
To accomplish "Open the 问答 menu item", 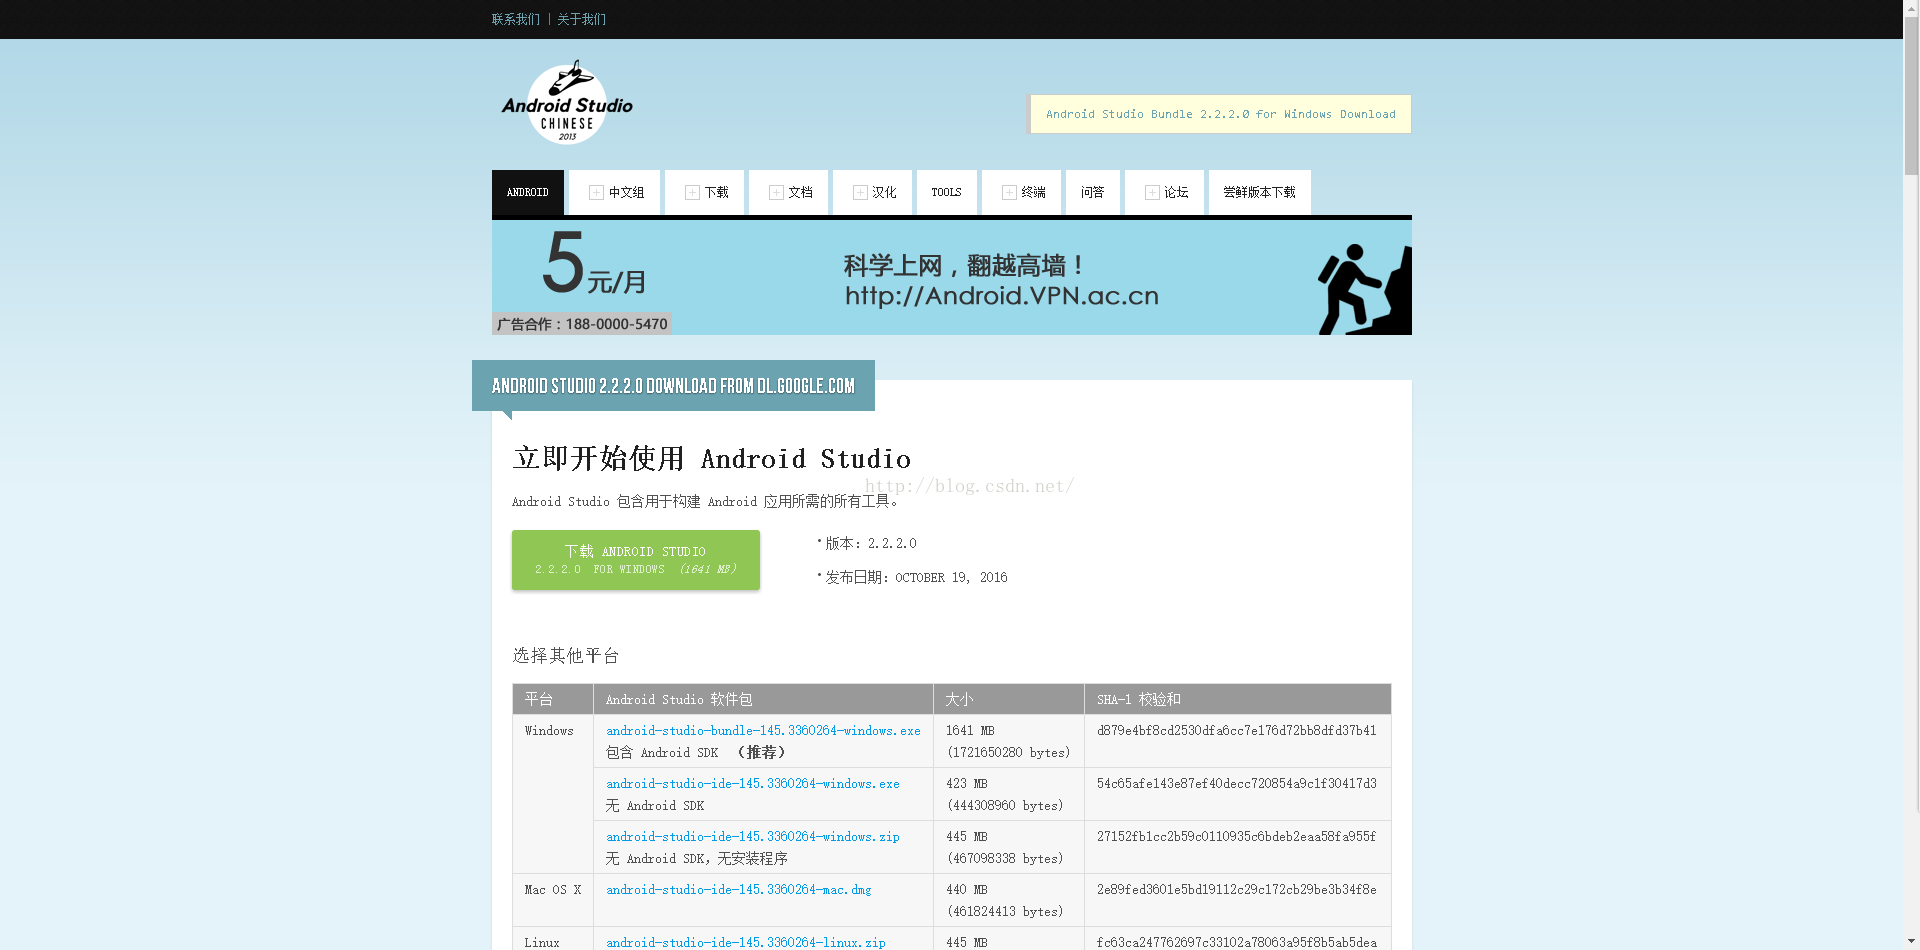I will click(x=1093, y=192).
